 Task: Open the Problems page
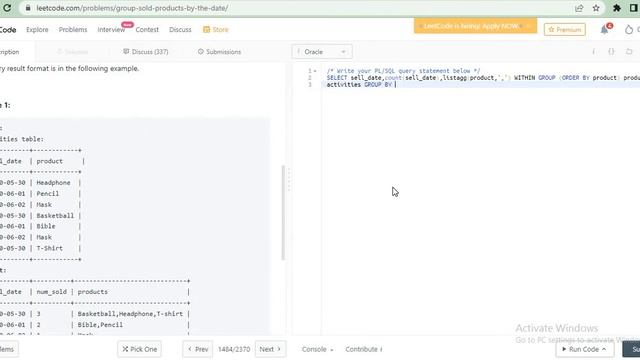(73, 29)
